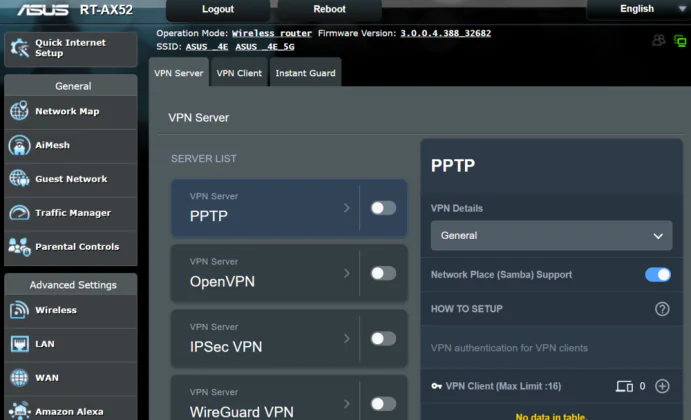Click the RT-AX52 model name
The height and width of the screenshot is (420, 691).
pos(106,10)
